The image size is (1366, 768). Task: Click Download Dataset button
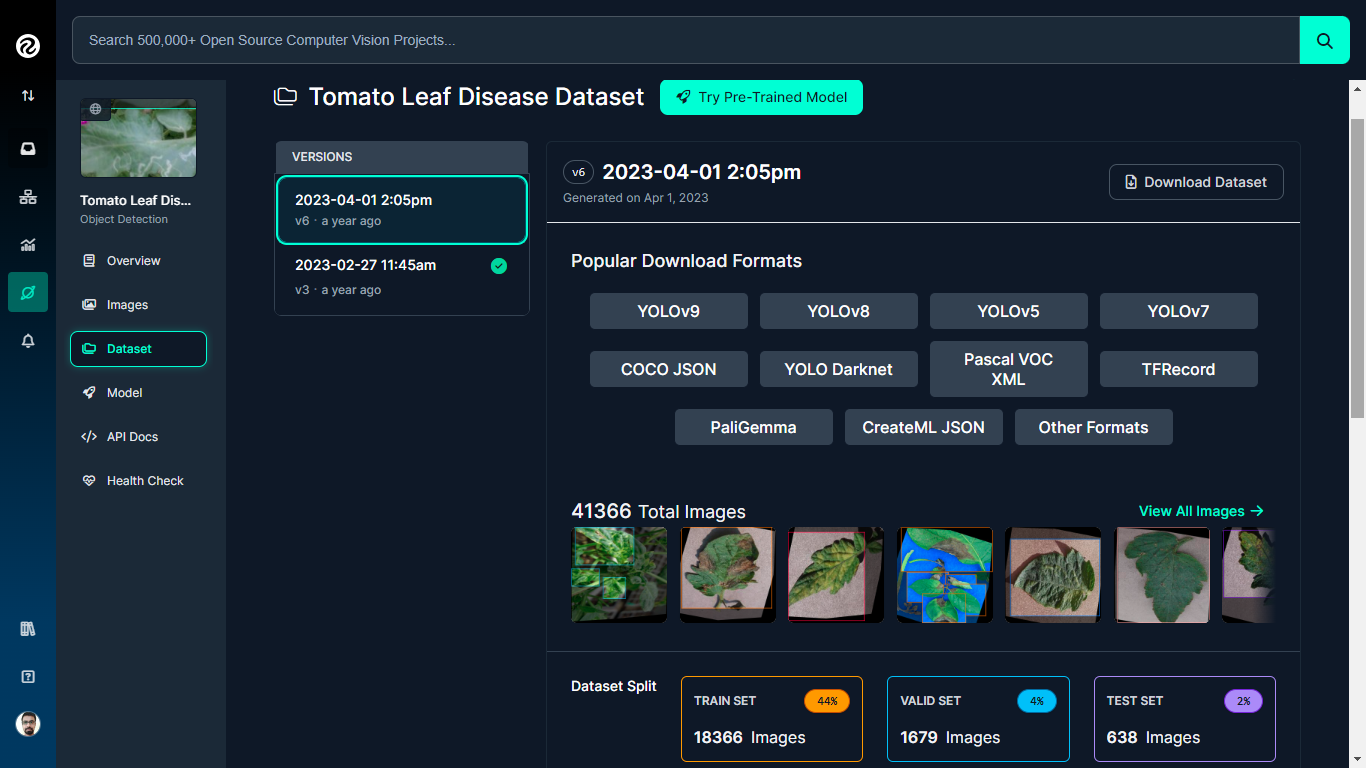(1196, 182)
